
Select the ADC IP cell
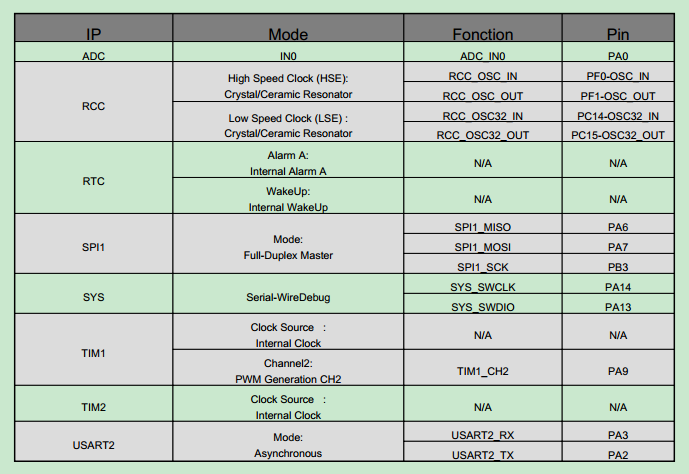click(94, 52)
